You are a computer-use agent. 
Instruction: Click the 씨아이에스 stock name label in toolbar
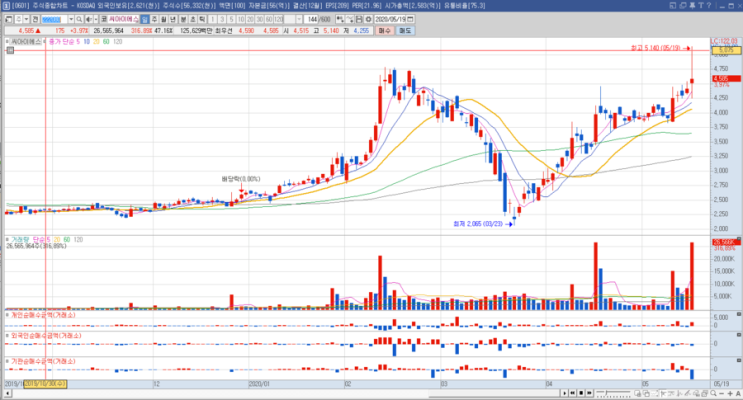point(124,19)
